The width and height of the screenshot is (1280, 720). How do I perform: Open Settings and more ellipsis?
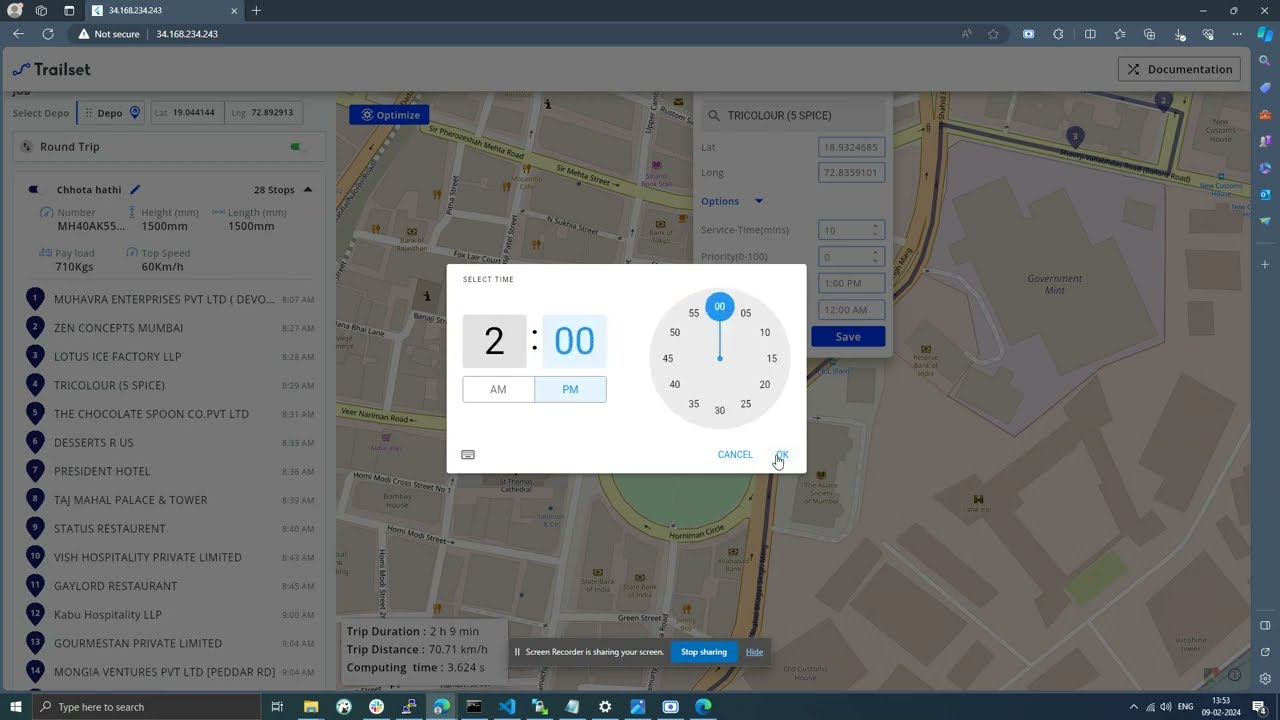click(x=1237, y=34)
